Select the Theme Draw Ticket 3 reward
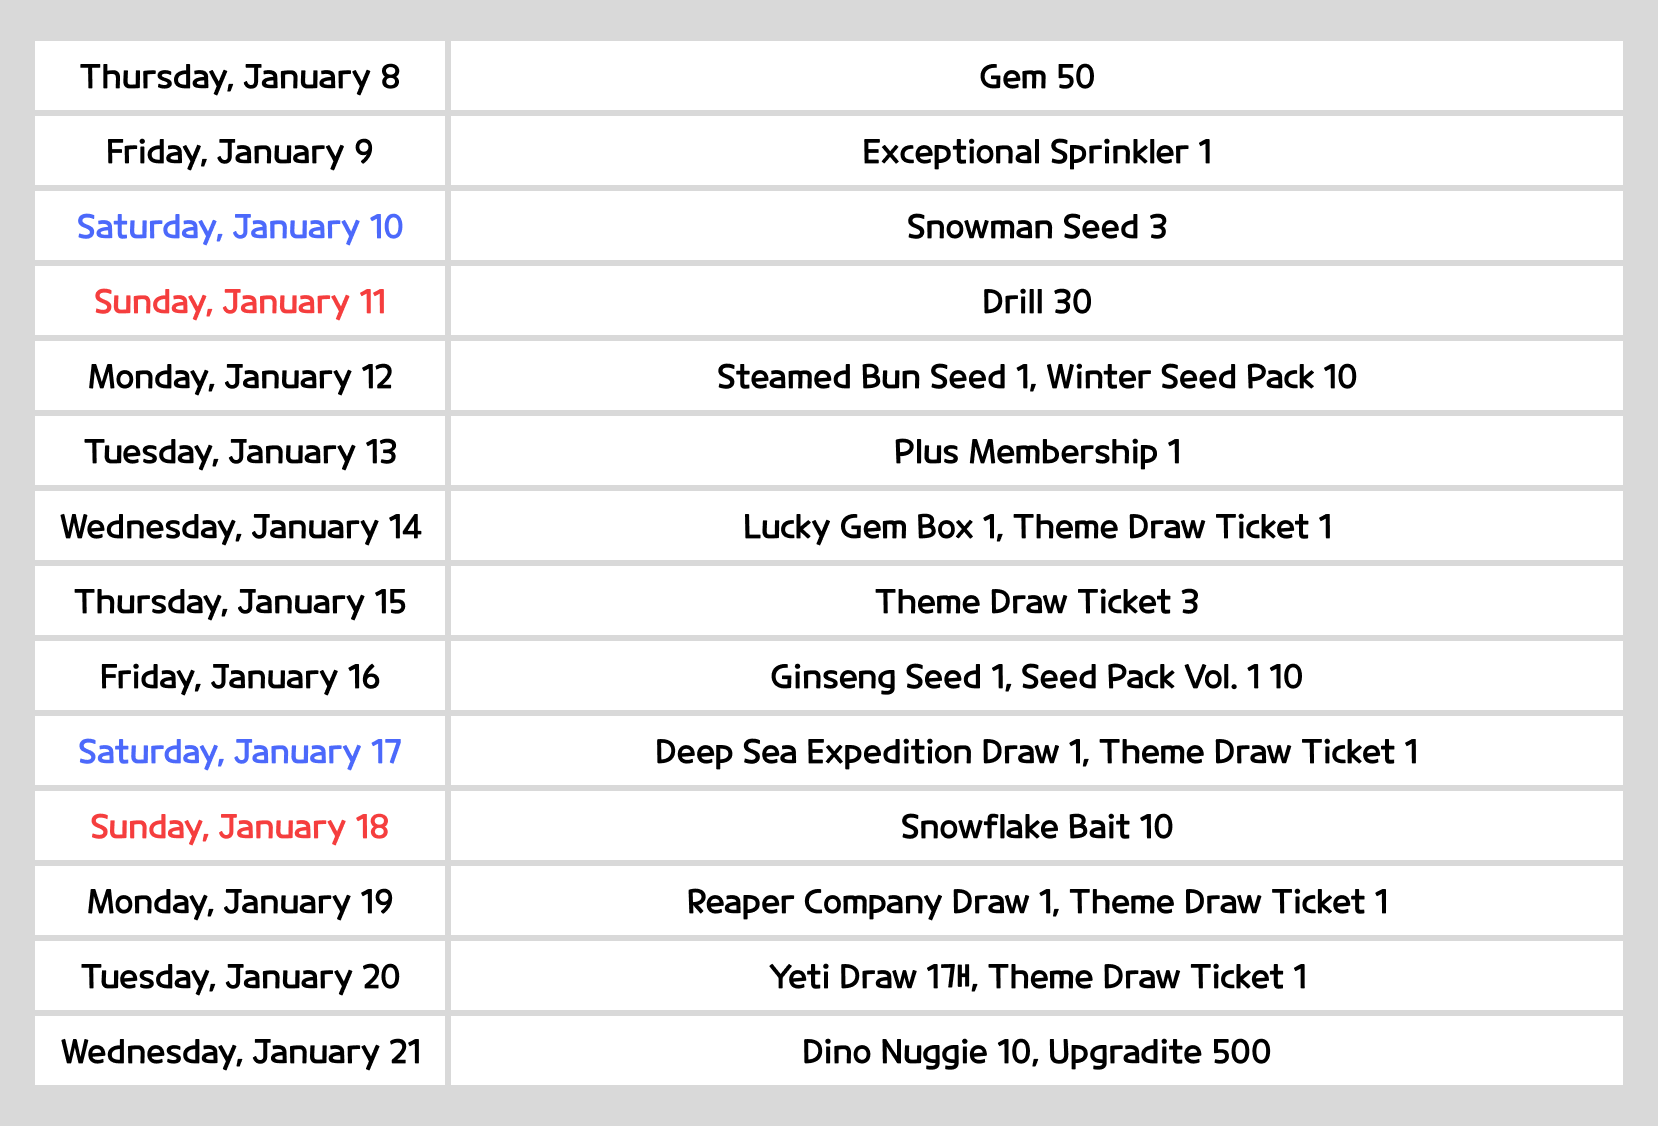Screen dimensions: 1658x1126 [x=1036, y=602]
